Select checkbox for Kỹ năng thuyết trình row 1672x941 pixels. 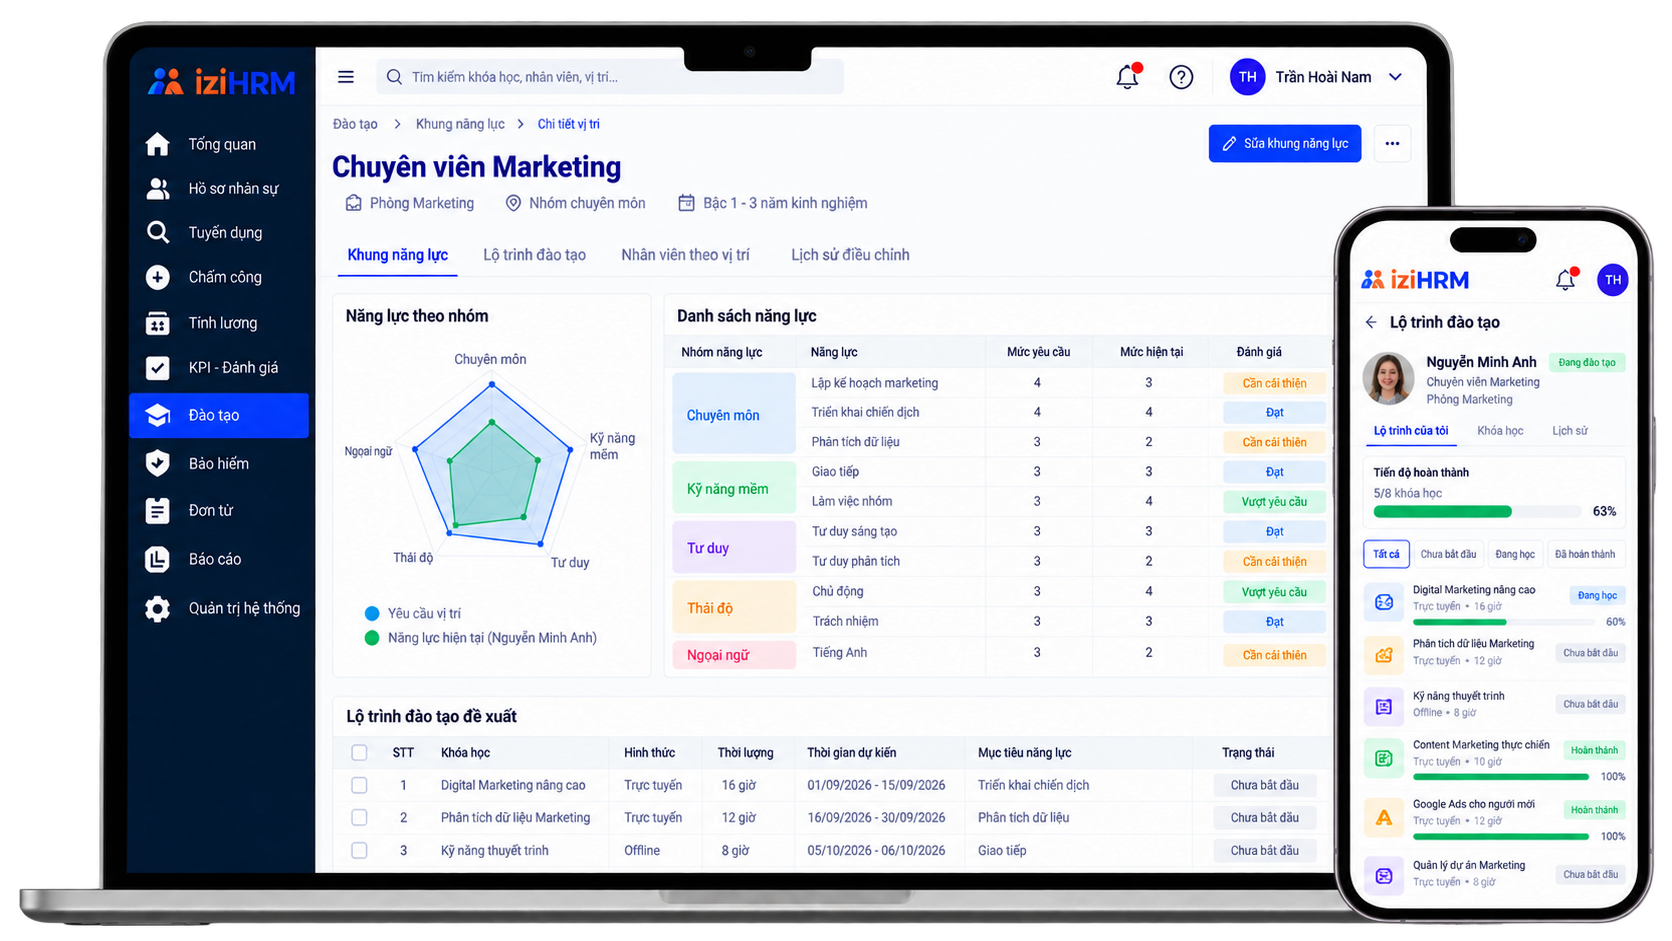click(x=359, y=850)
